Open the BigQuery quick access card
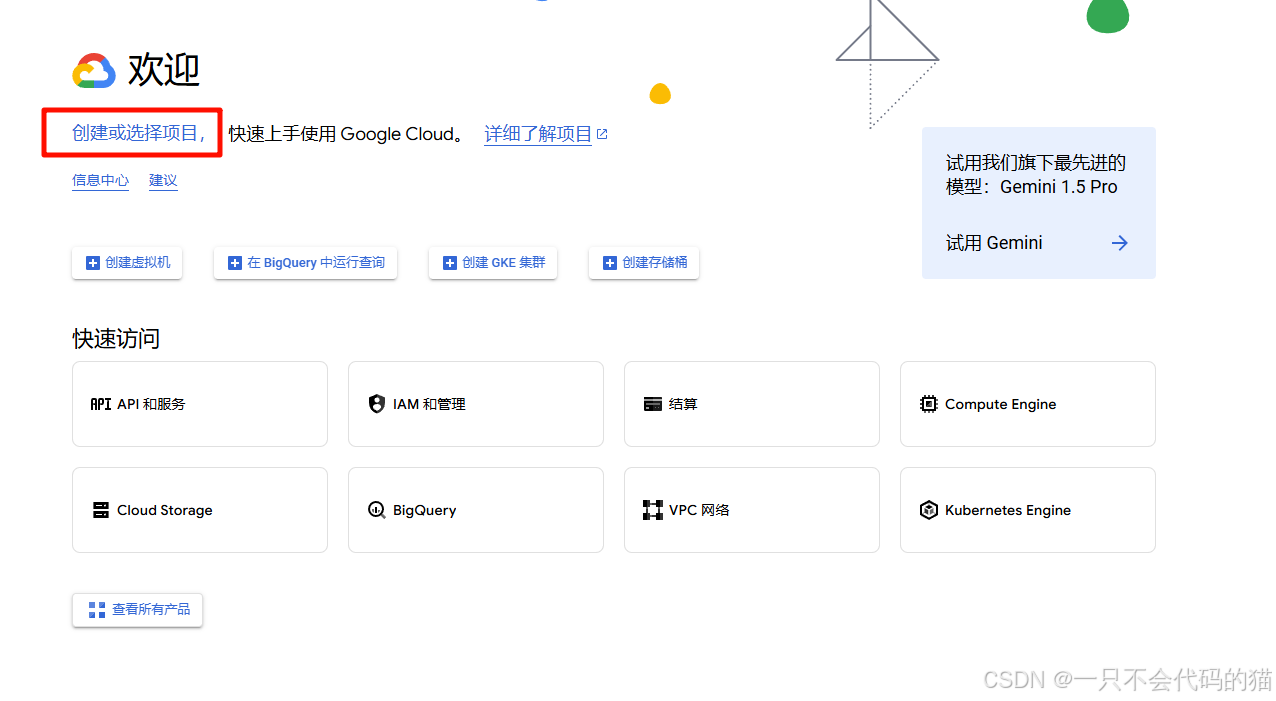This screenshot has height=701, width=1276. tap(476, 510)
